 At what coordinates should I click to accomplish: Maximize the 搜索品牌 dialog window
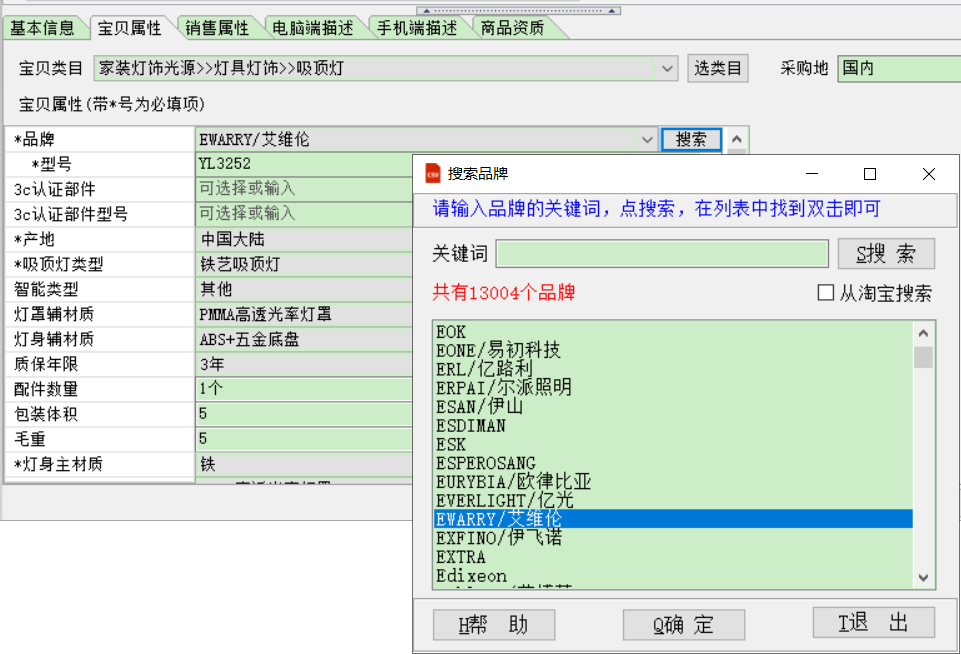coord(869,174)
